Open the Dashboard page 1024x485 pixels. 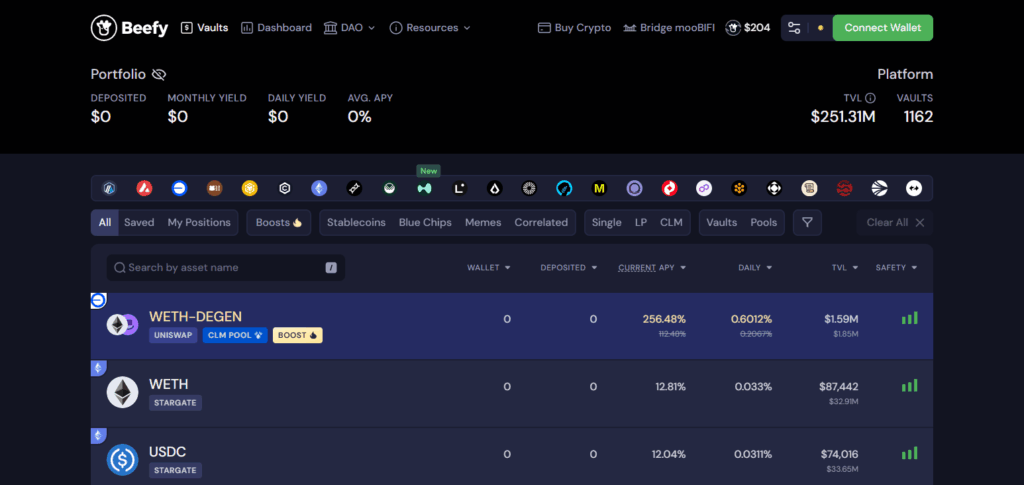pos(277,28)
